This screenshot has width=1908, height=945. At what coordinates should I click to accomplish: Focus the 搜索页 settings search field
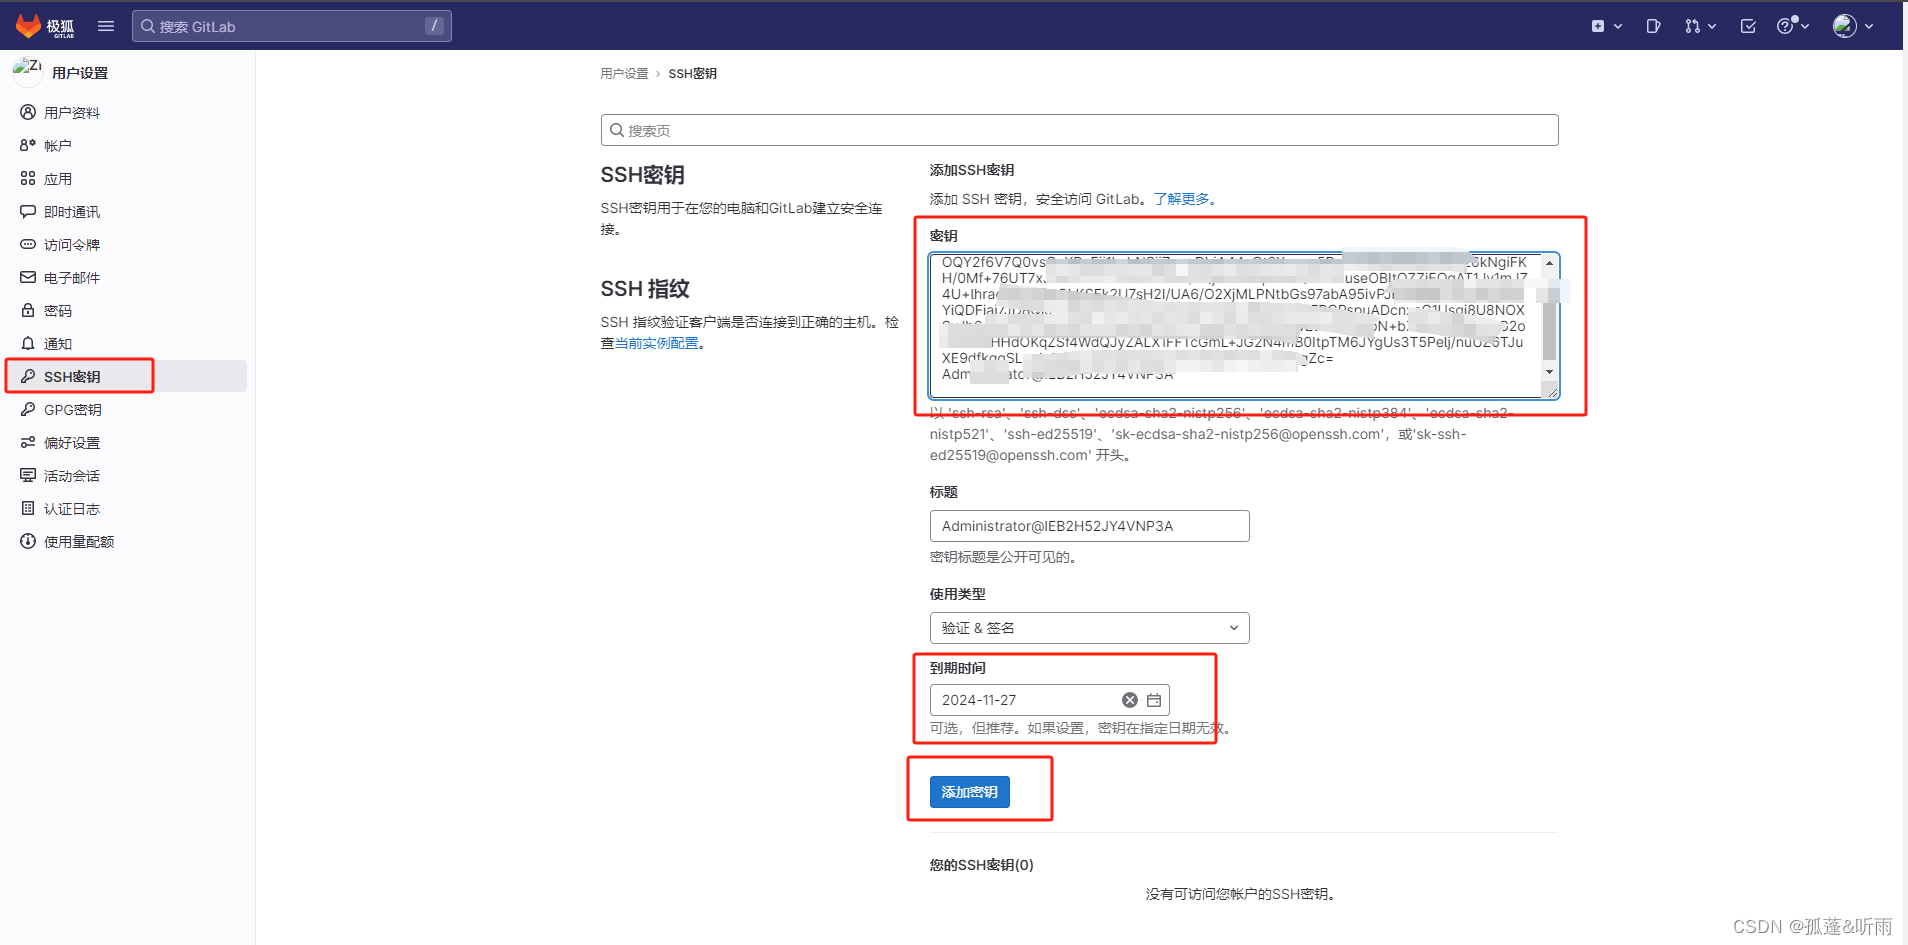pyautogui.click(x=1079, y=130)
